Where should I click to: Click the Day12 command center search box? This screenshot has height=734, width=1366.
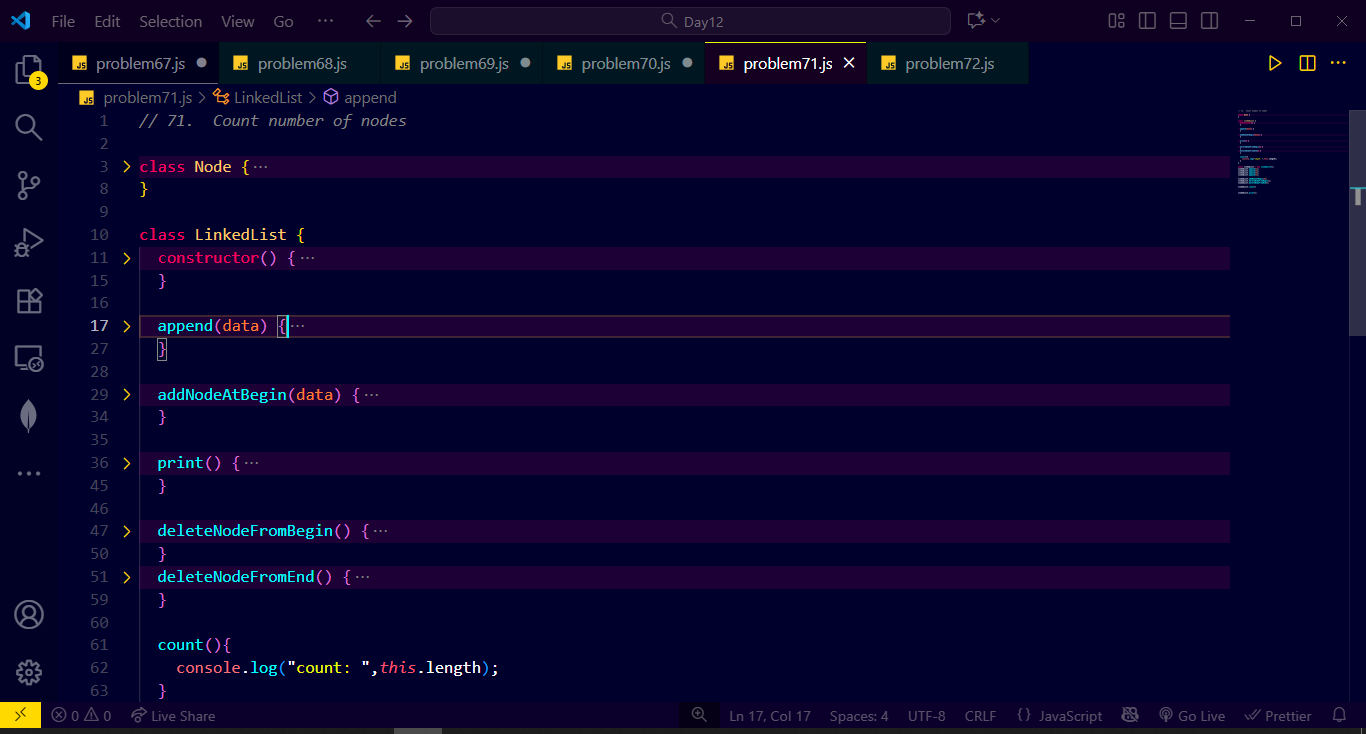point(690,21)
